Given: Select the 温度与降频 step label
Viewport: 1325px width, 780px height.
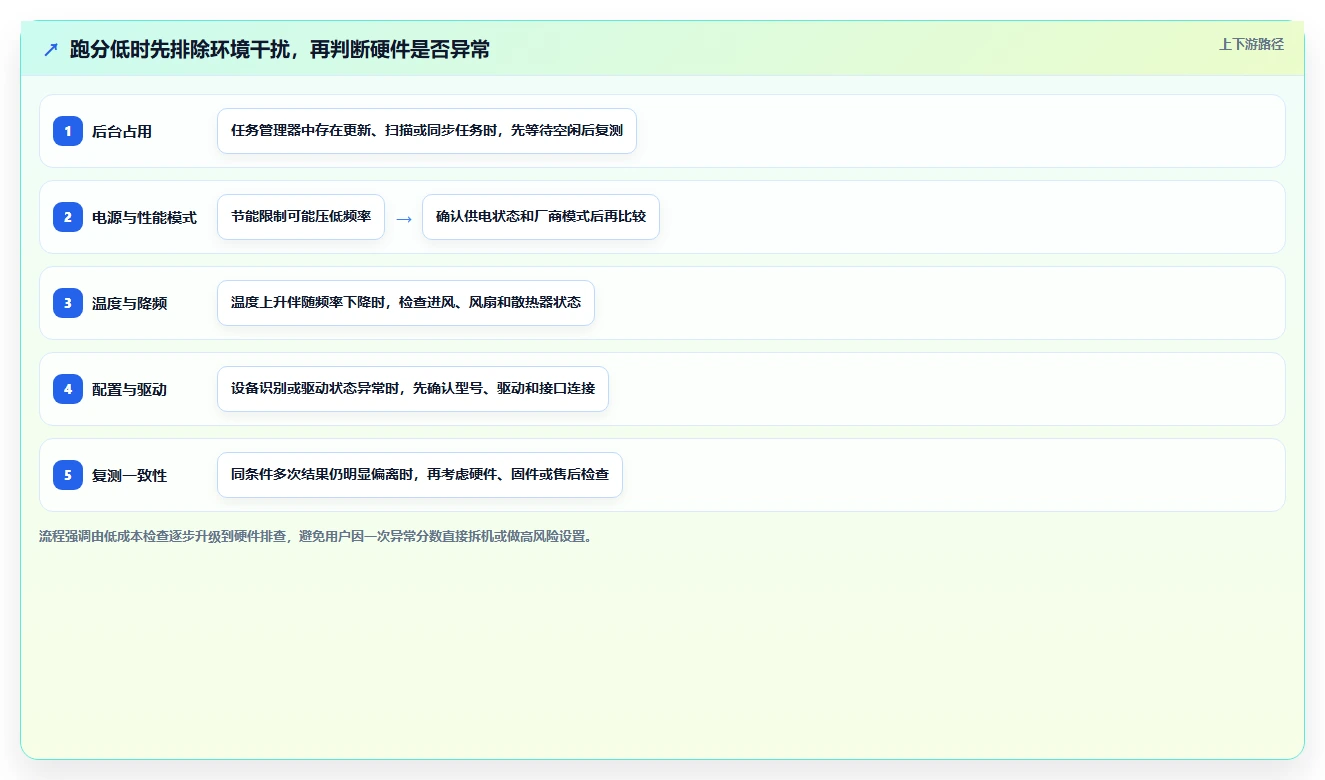Looking at the screenshot, I should (x=129, y=303).
